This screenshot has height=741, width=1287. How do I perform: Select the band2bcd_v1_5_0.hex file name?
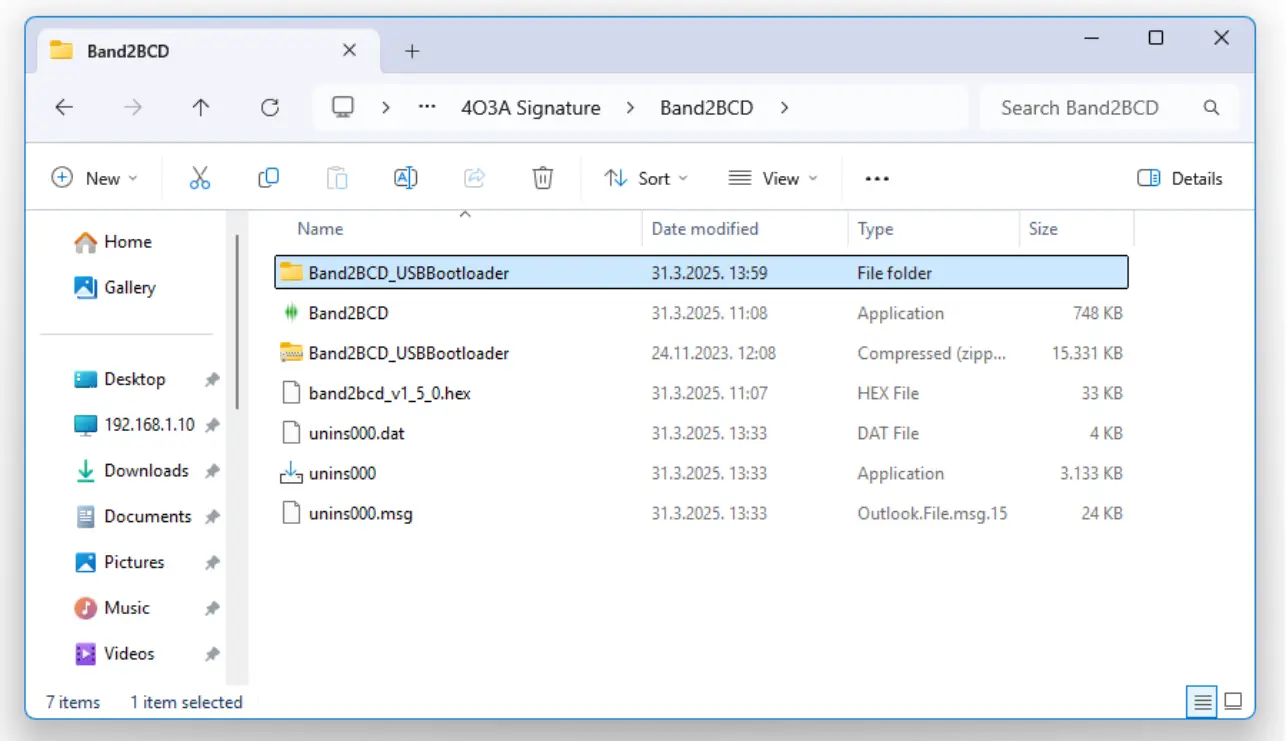coord(390,393)
